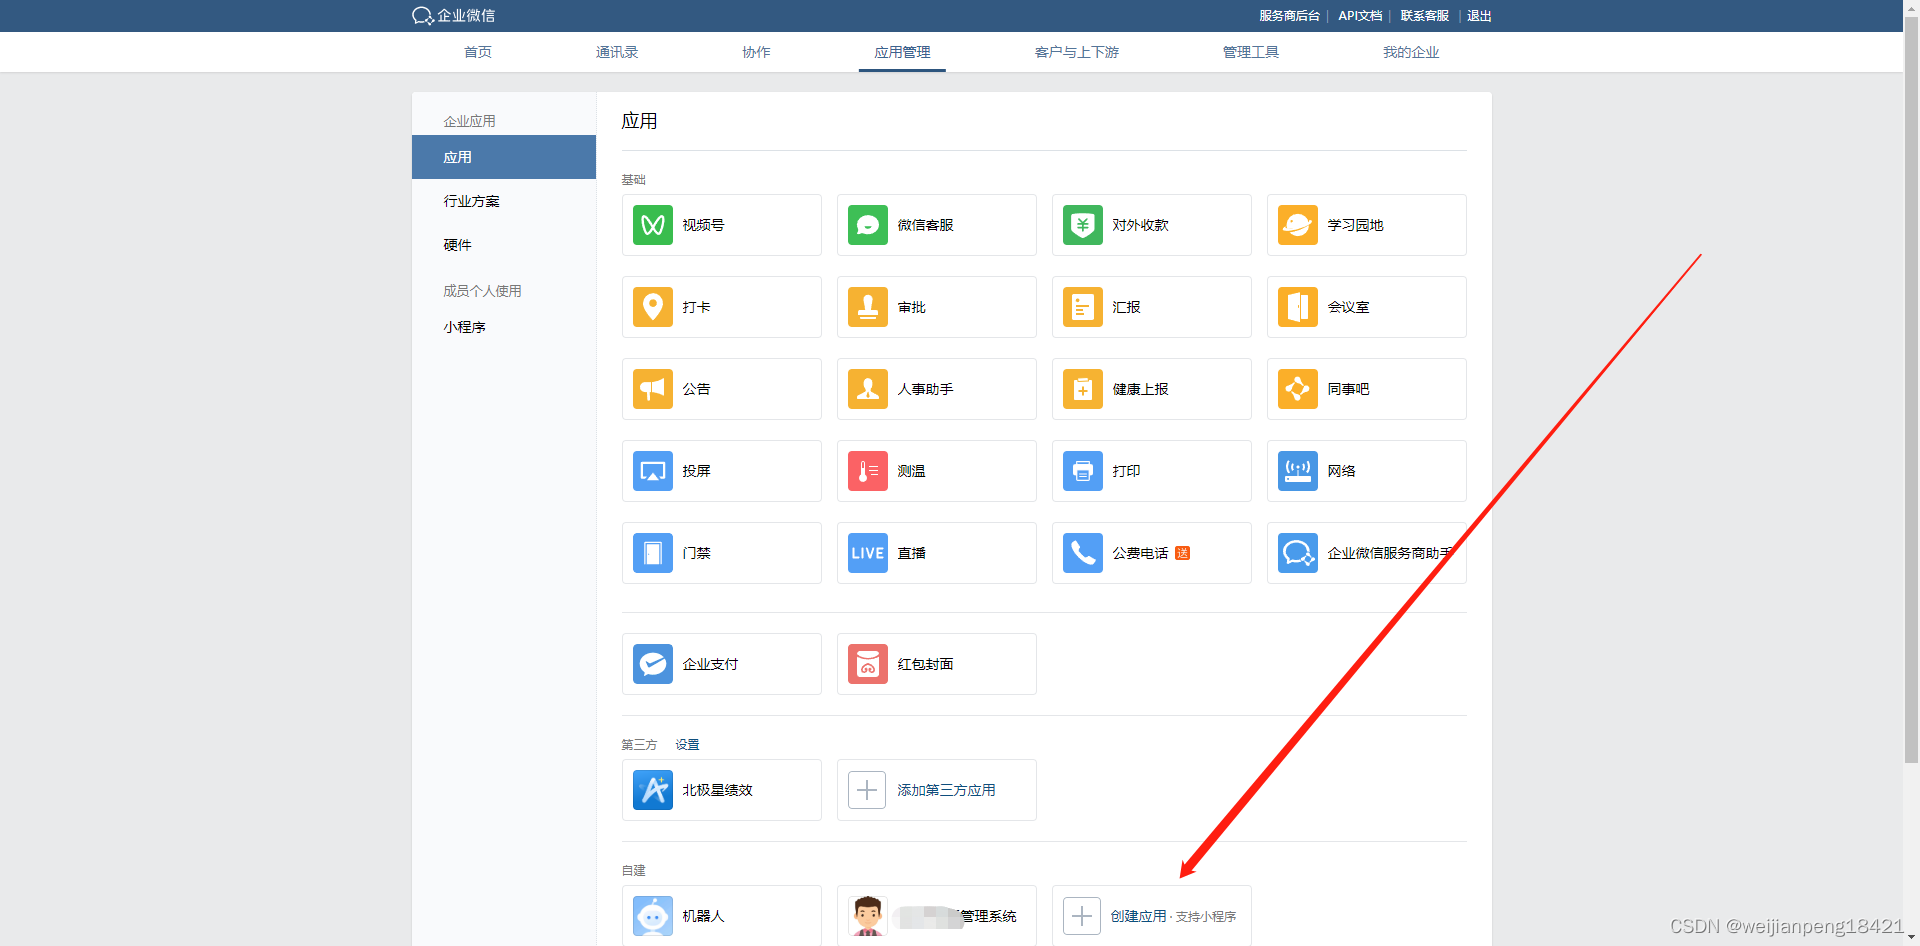Open the 我的企业 tab
Viewport: 1920px width, 946px height.
click(1411, 52)
